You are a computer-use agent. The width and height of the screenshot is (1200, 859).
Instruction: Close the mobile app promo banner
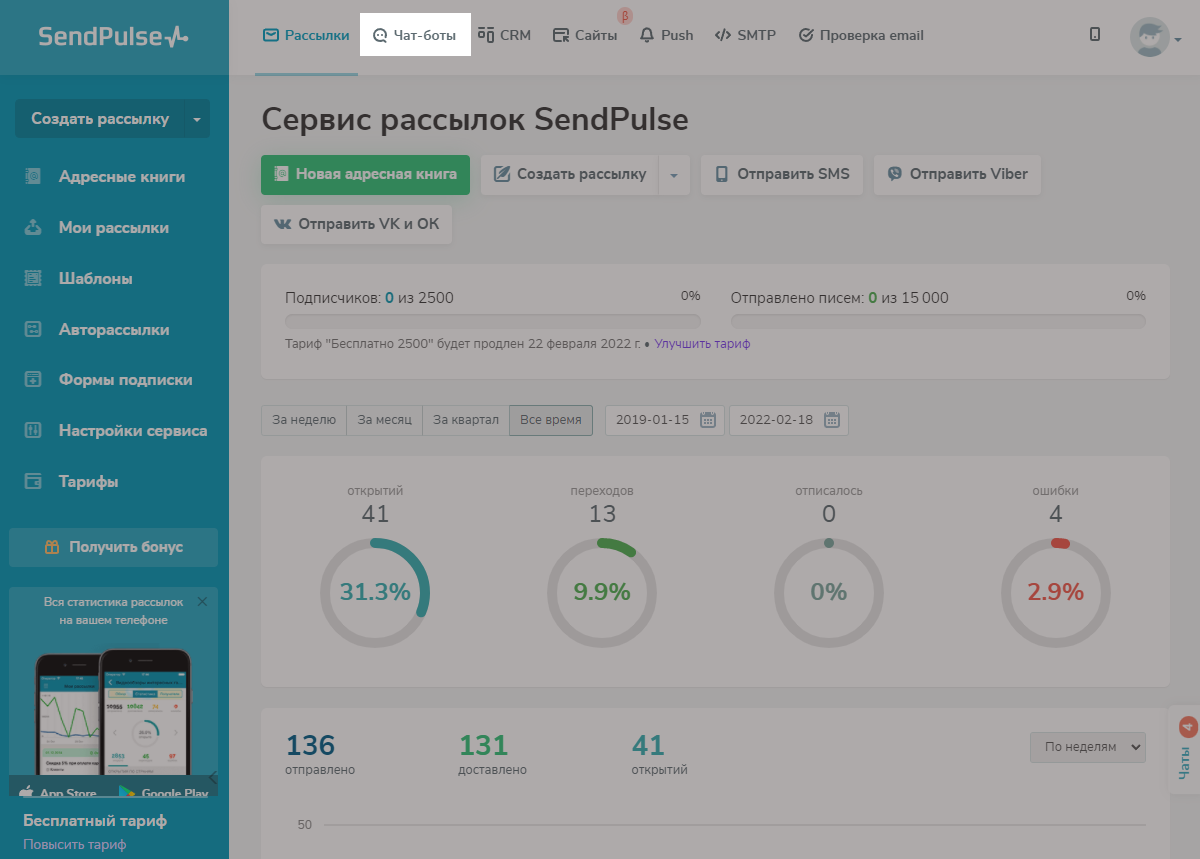202,602
